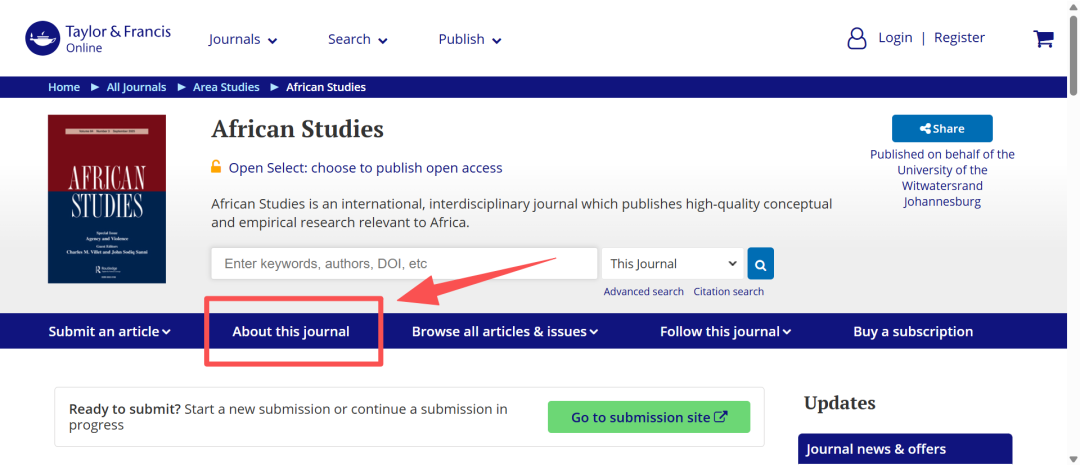This screenshot has width=1080, height=465.
Task: Click the Share button
Action: click(942, 128)
